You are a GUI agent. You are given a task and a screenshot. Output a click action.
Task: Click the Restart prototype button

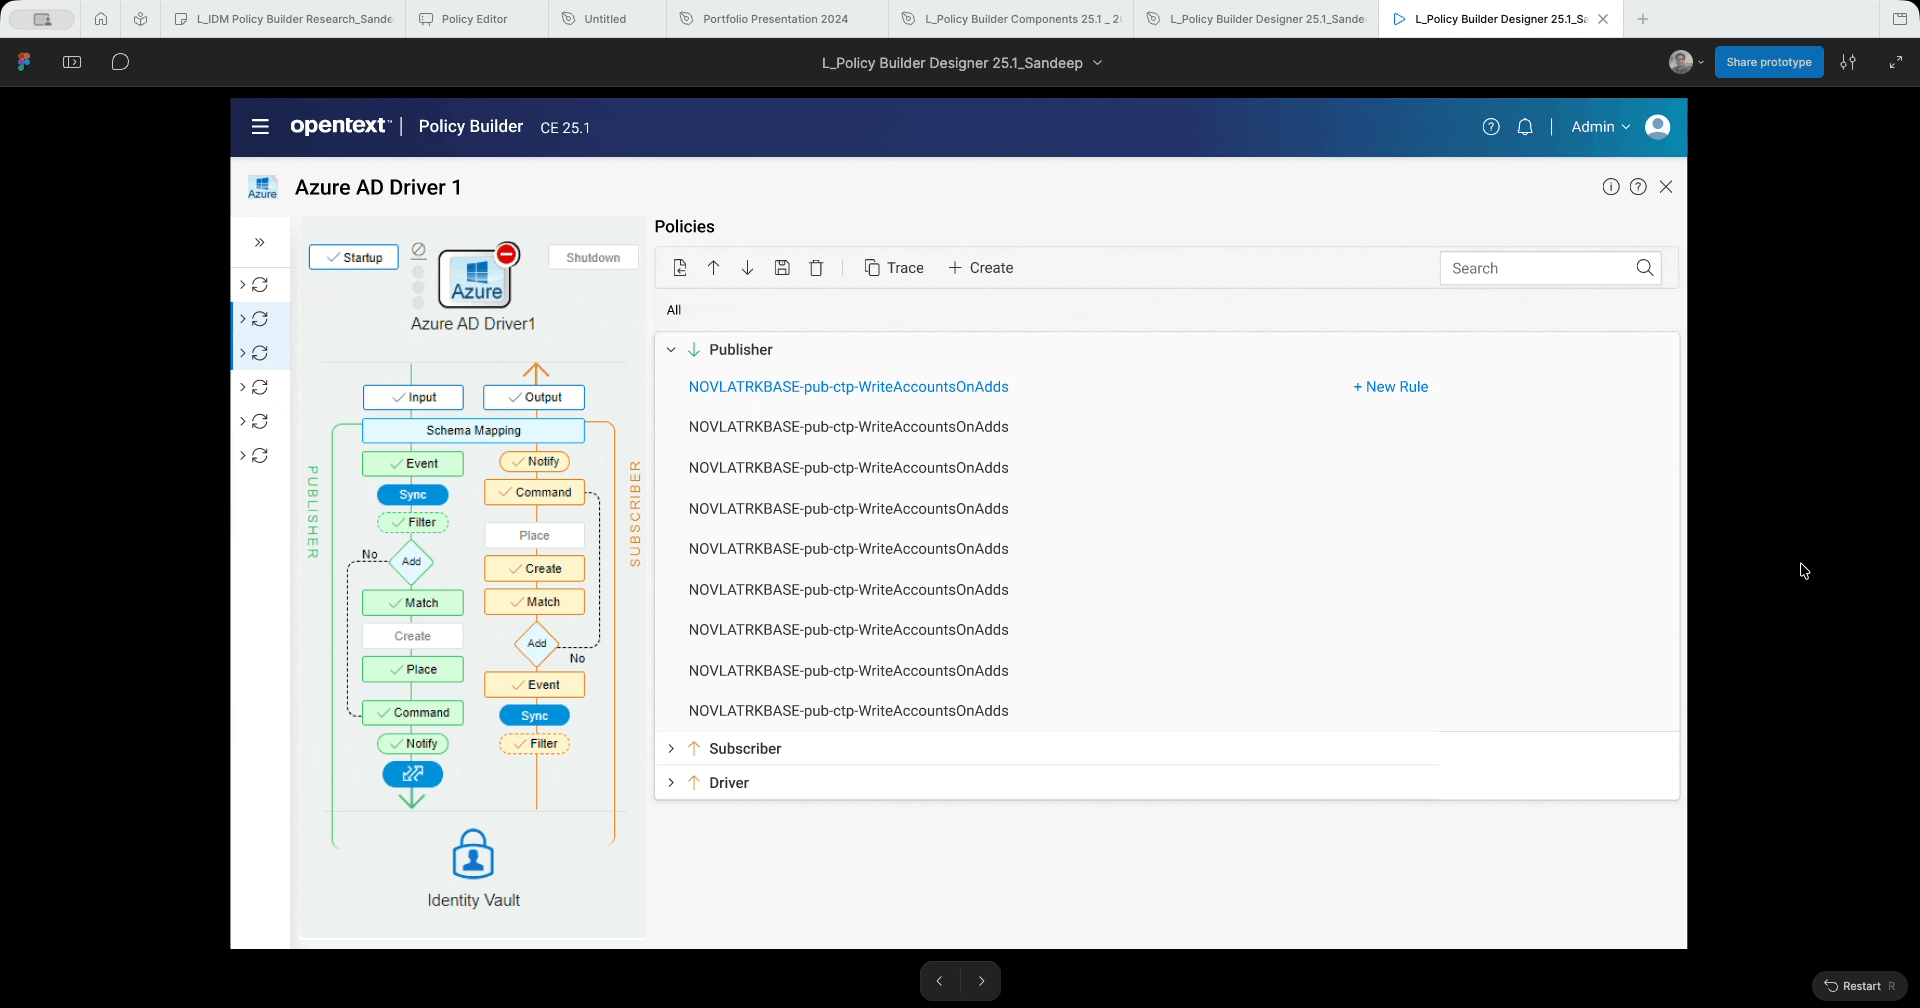[x=1860, y=986]
